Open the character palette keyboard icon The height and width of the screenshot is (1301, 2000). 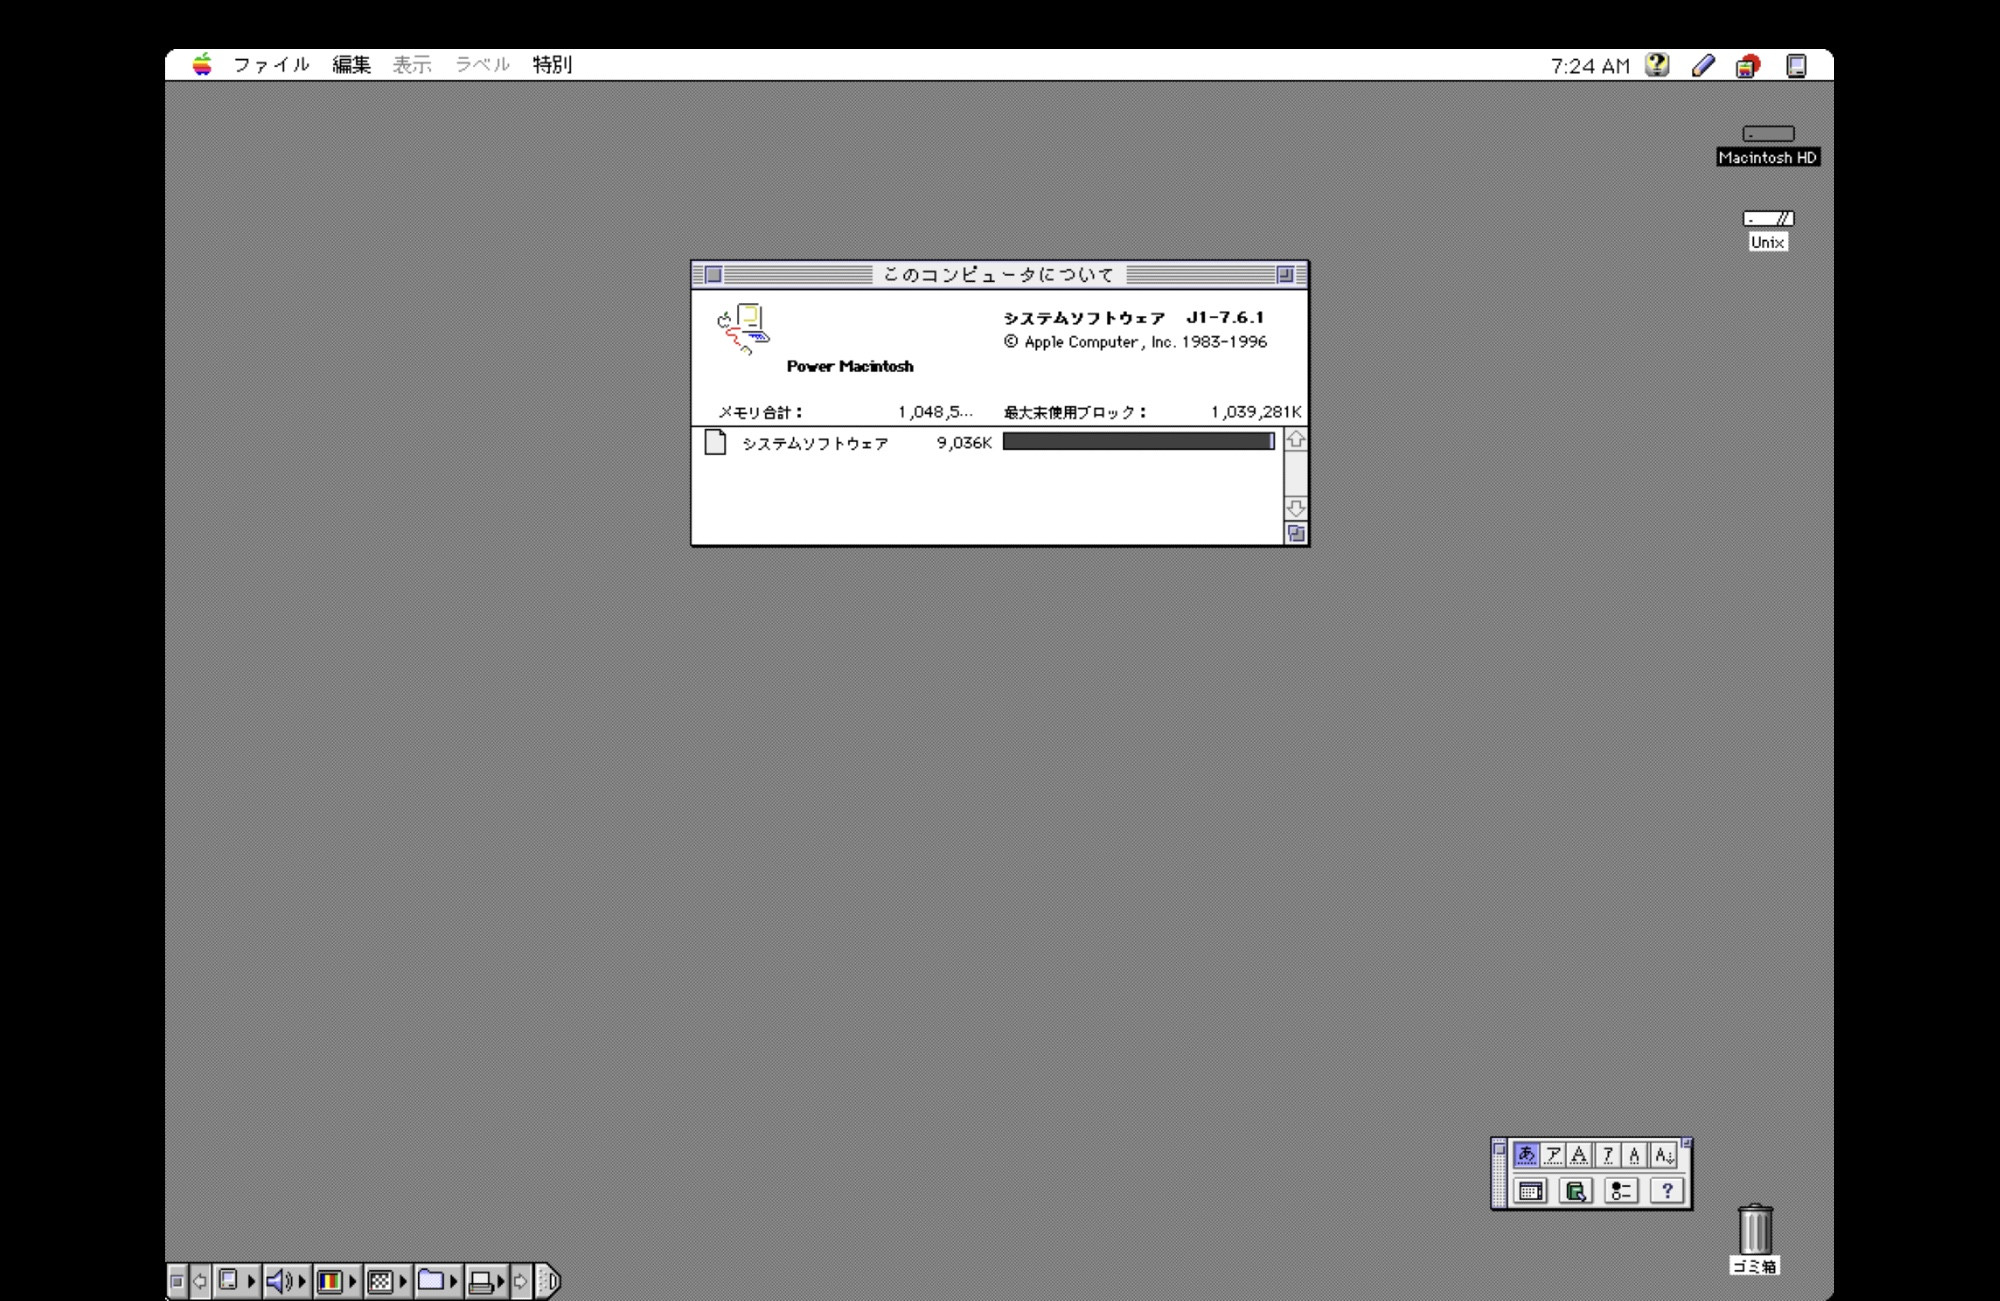click(x=1530, y=1191)
